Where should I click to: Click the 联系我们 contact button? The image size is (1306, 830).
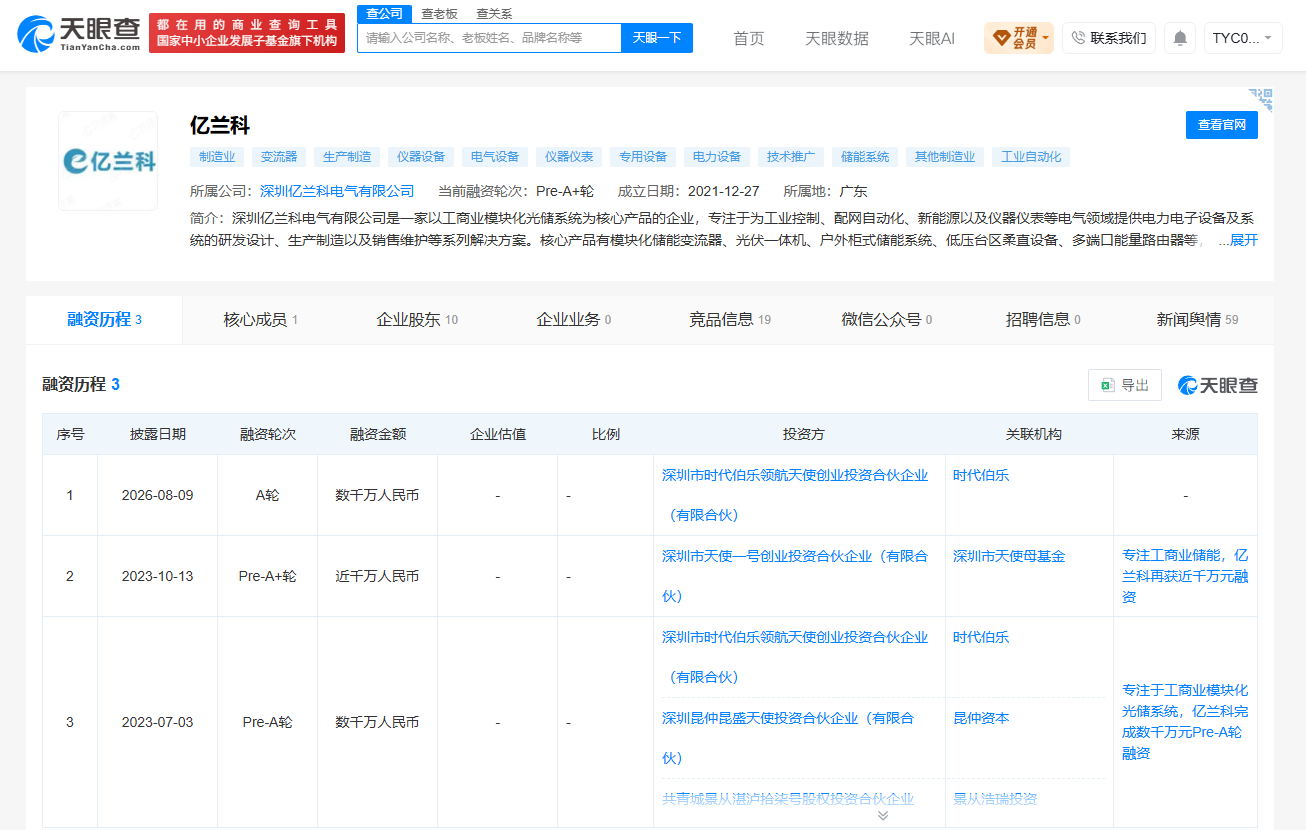1109,38
